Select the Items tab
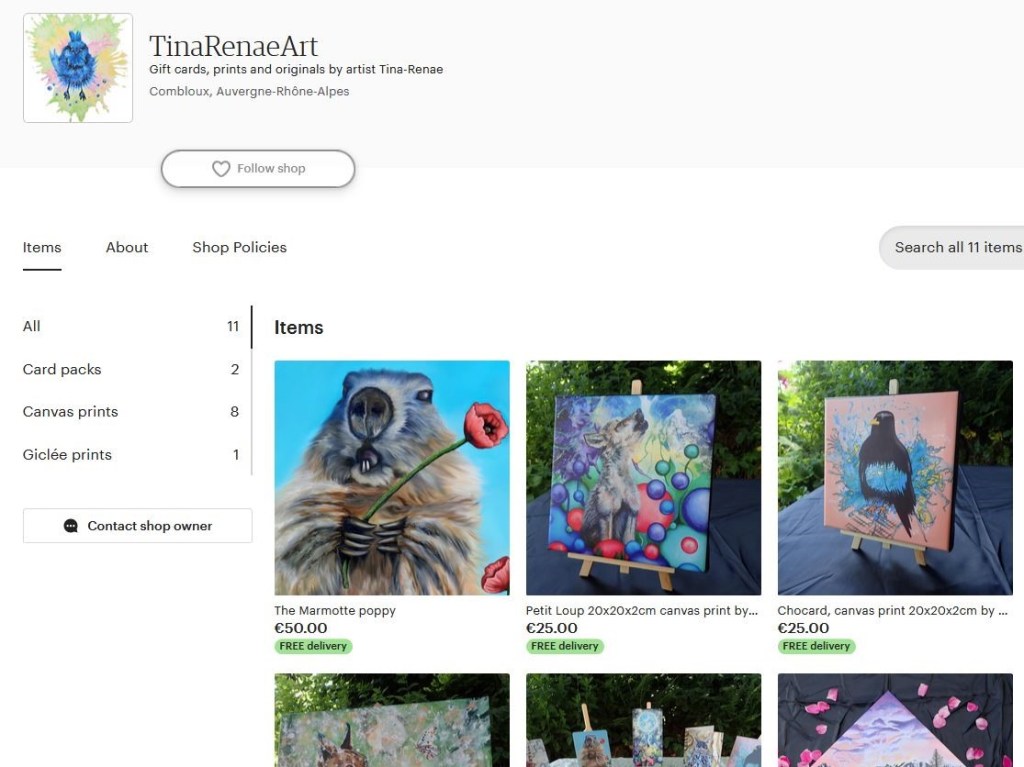1024x767 pixels. pyautogui.click(x=42, y=247)
